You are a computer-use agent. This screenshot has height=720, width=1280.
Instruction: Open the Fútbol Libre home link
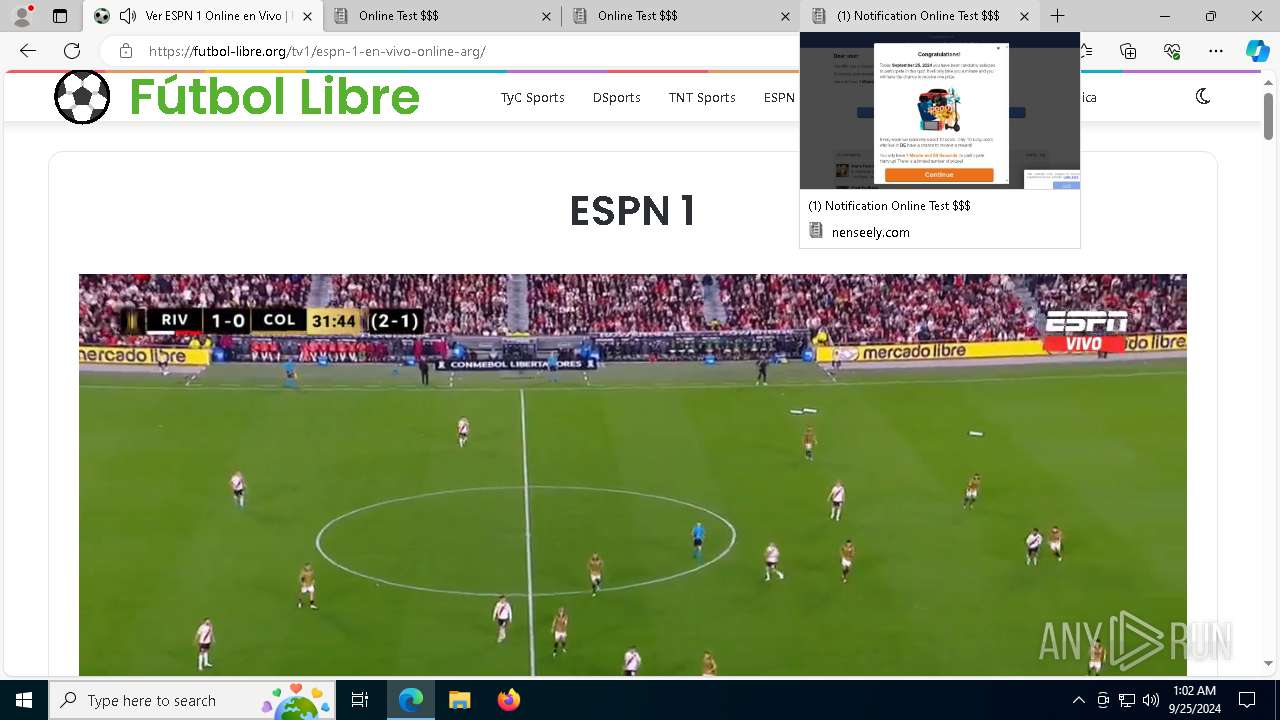(274, 97)
